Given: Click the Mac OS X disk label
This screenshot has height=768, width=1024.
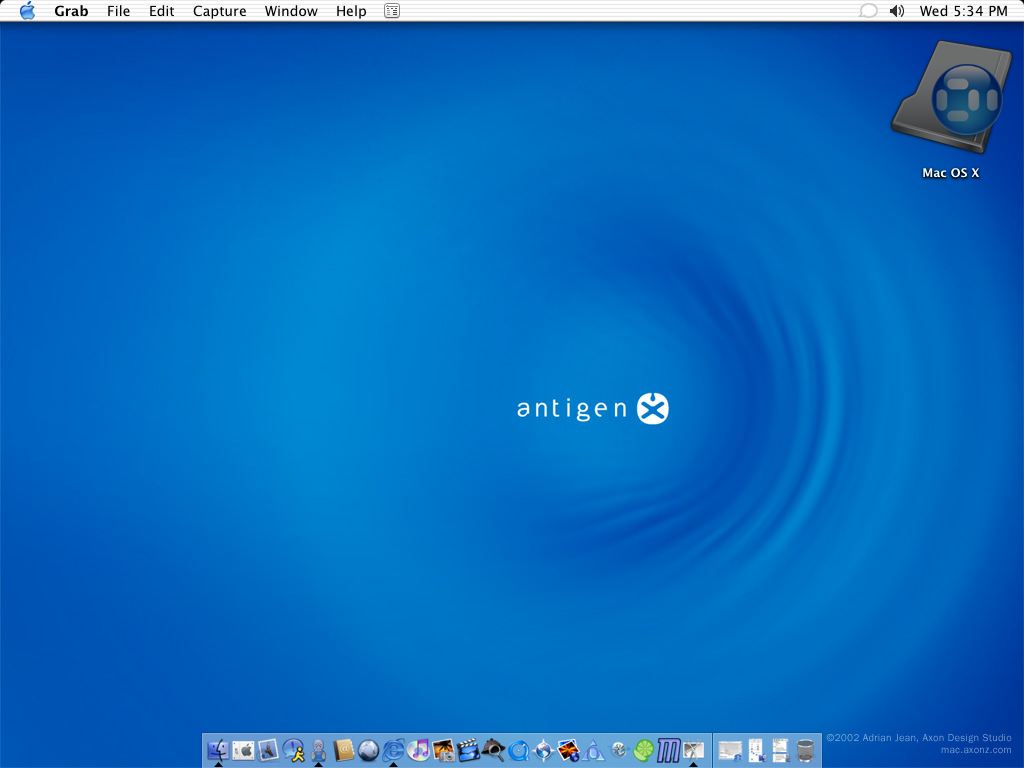Looking at the screenshot, I should click(951, 173).
